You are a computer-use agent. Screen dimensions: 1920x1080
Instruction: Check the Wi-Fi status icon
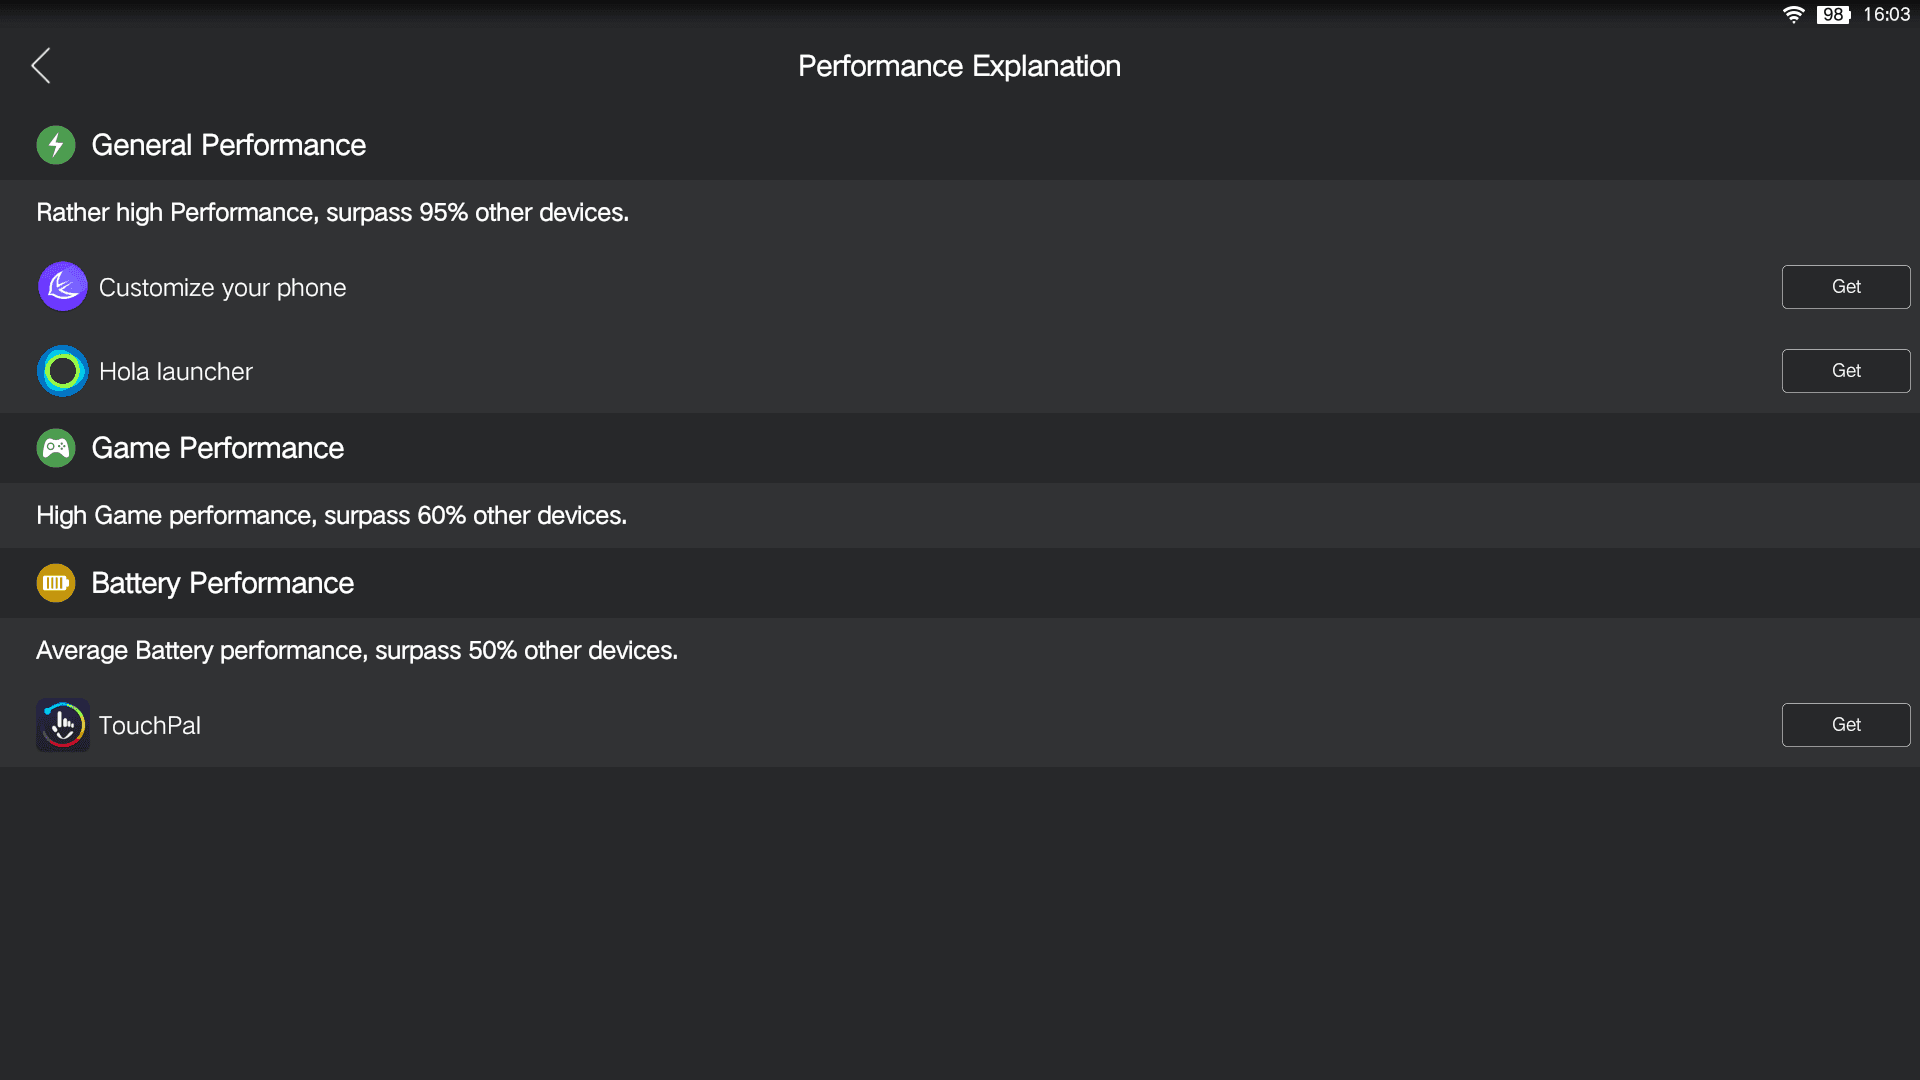click(1794, 15)
